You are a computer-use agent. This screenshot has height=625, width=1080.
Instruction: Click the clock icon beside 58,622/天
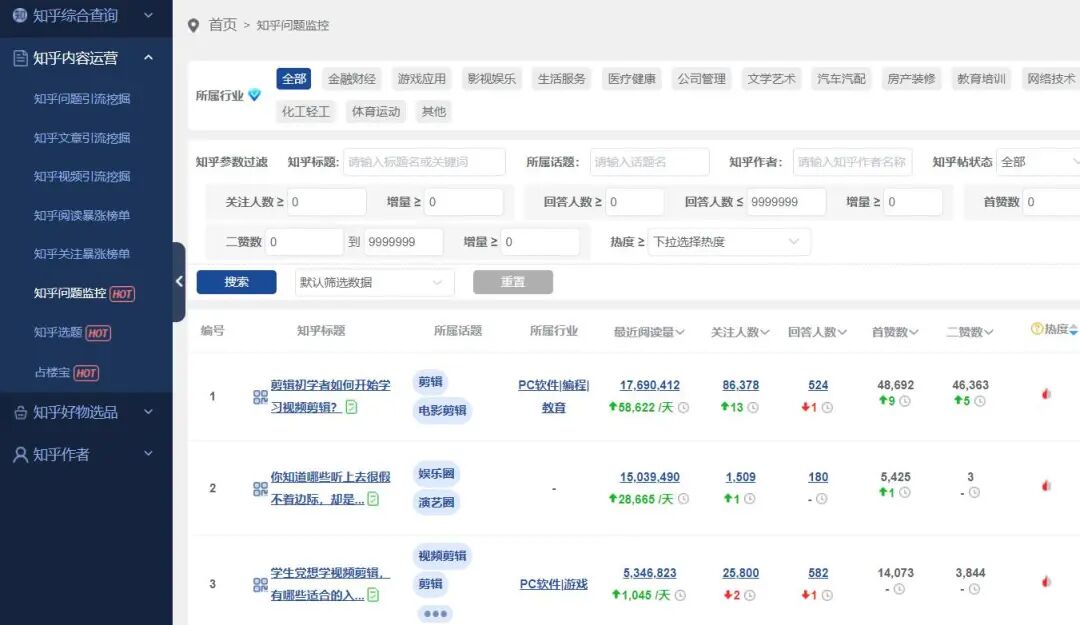tap(683, 408)
